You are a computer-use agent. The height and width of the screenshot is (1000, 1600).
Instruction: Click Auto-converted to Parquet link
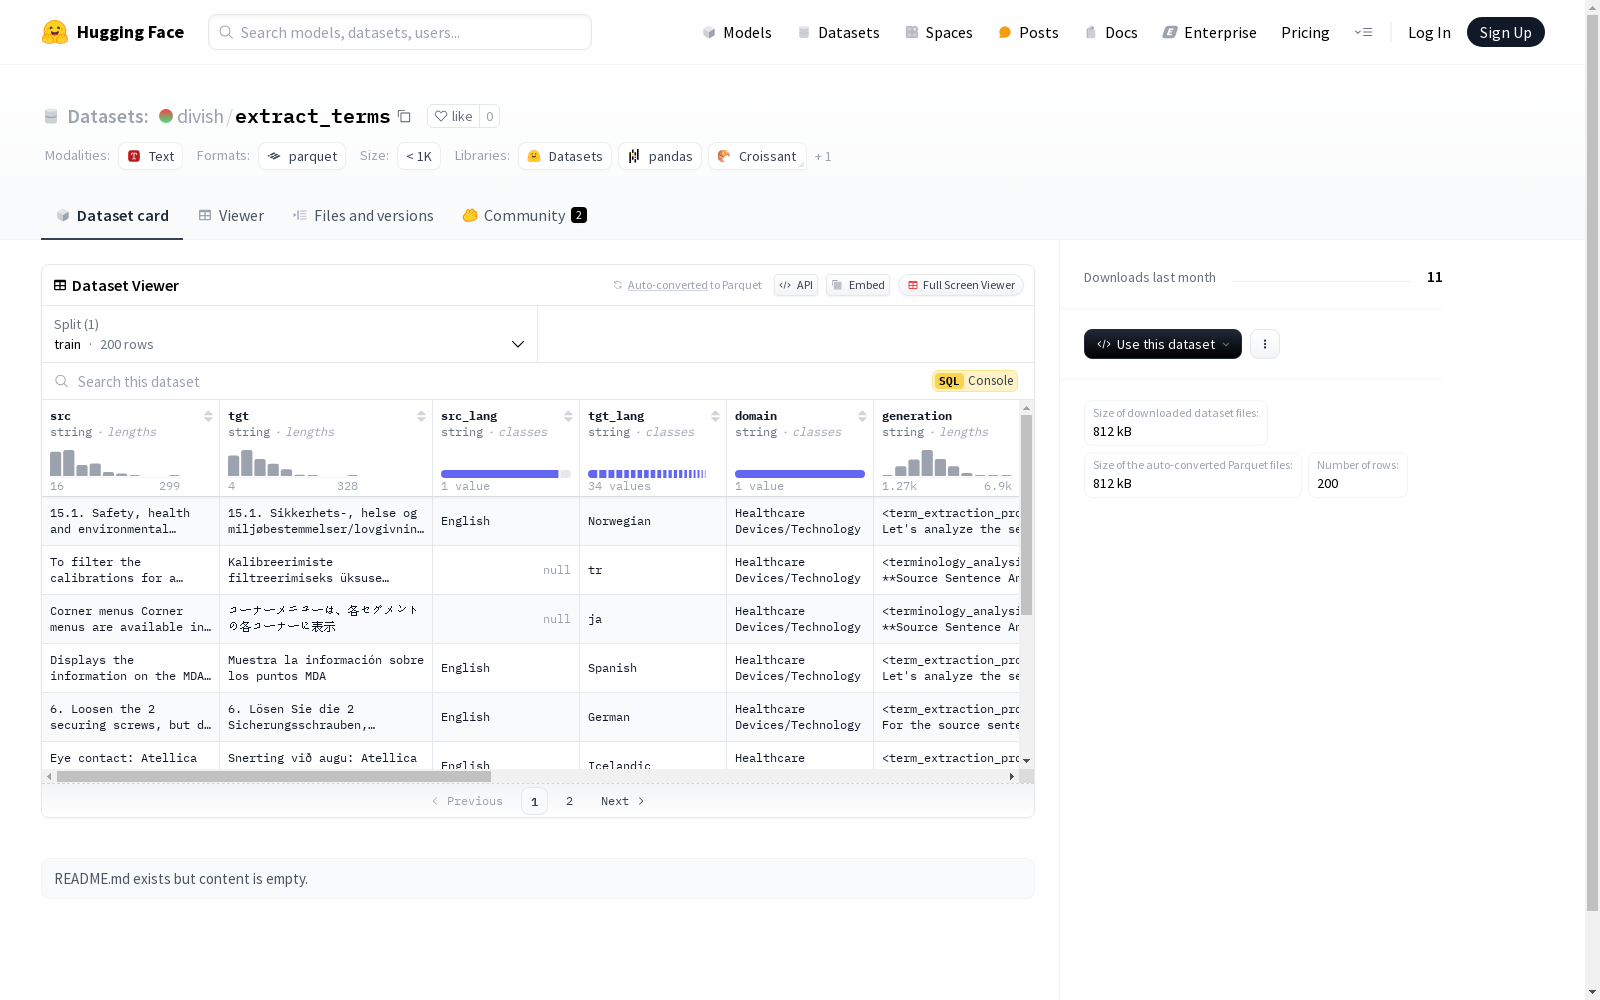[668, 285]
